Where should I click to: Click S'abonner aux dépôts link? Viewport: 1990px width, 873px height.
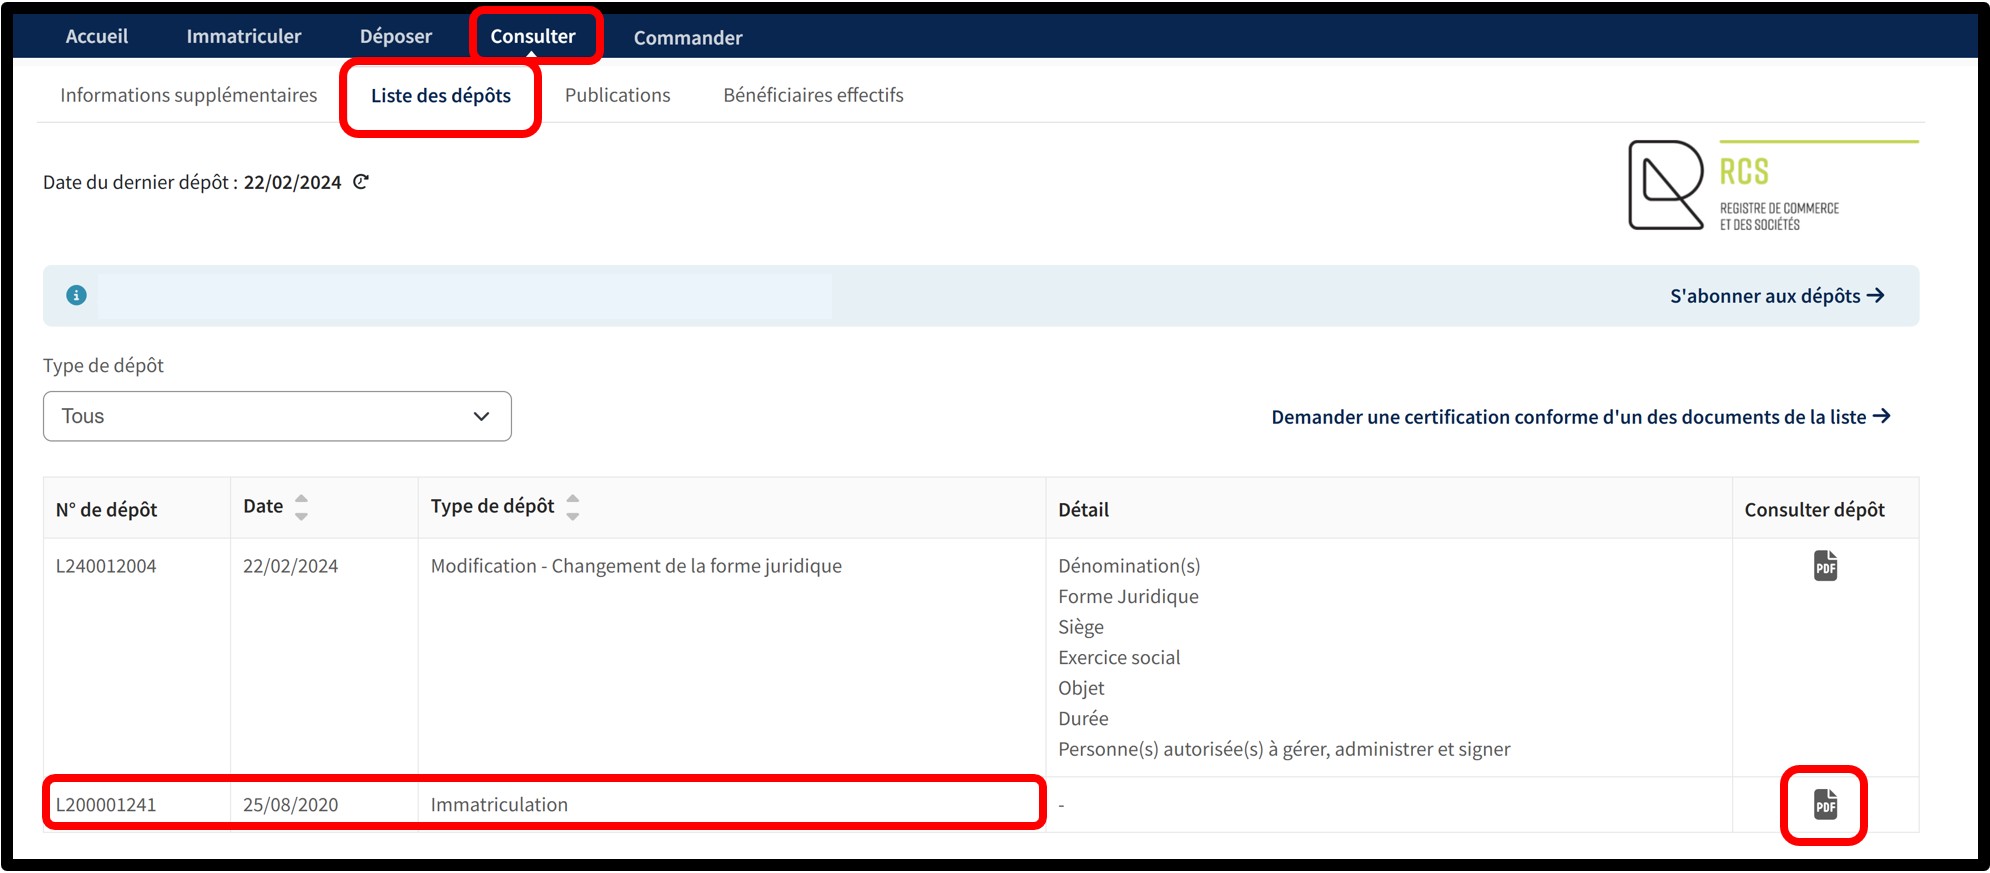pos(1777,296)
